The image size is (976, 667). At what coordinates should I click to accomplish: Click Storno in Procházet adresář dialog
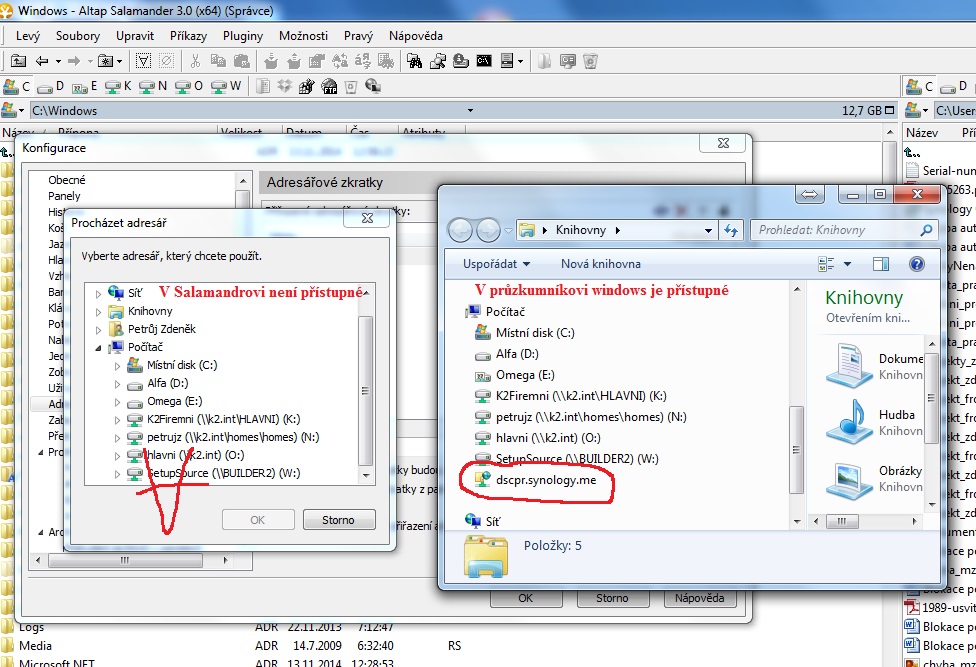point(339,520)
